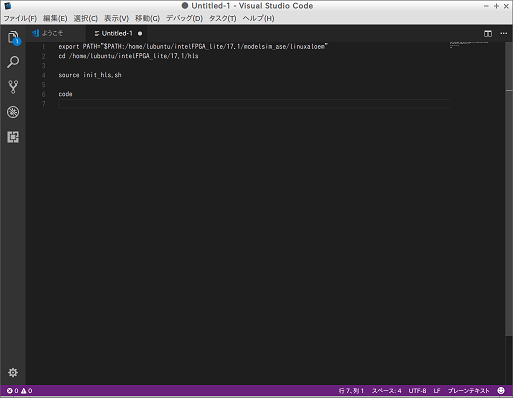Open the タスク(T) menu
The image size is (513, 398).
(x=222, y=18)
